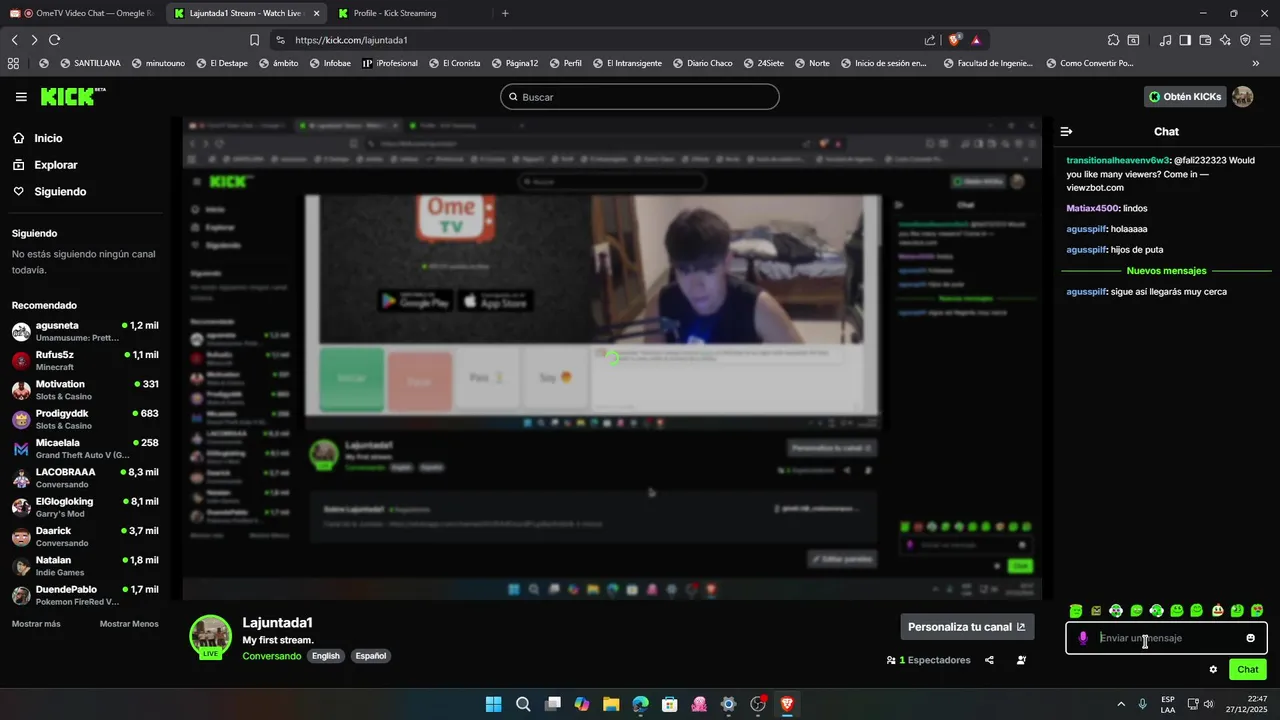Focus the Buscar search field
This screenshot has height=720, width=1280.
point(640,97)
